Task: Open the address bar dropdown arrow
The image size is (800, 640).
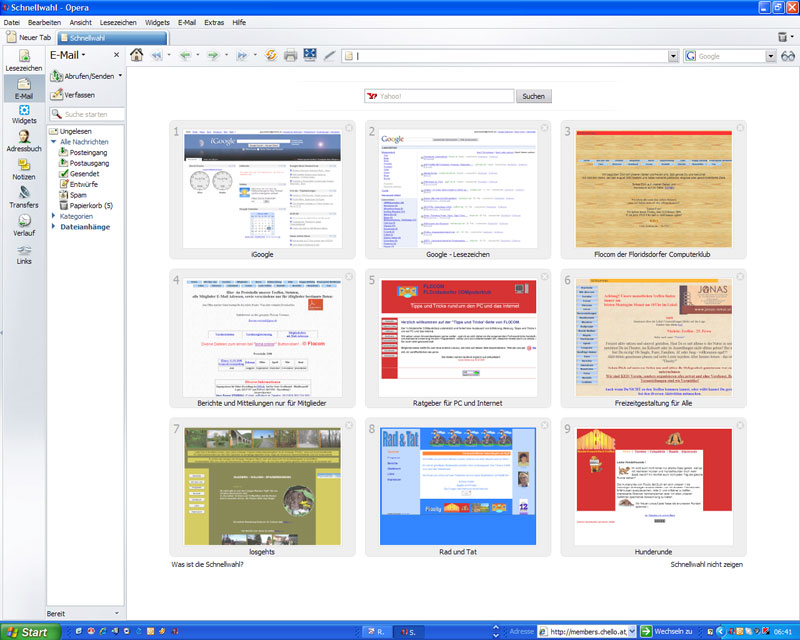Action: (x=673, y=56)
